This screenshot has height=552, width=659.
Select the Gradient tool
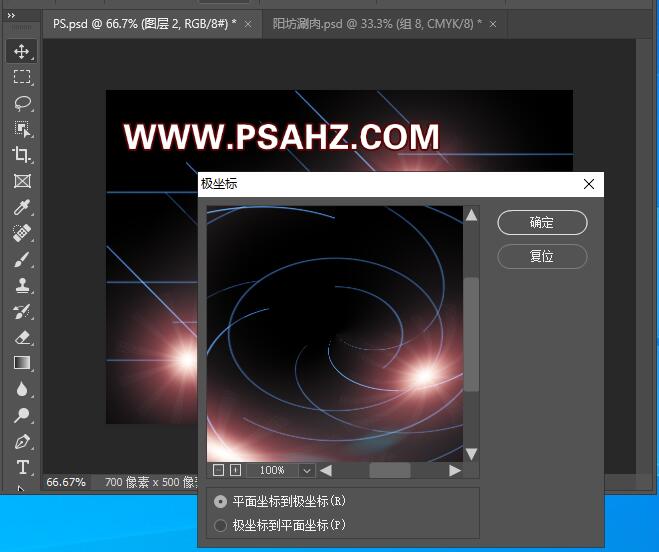click(21, 363)
